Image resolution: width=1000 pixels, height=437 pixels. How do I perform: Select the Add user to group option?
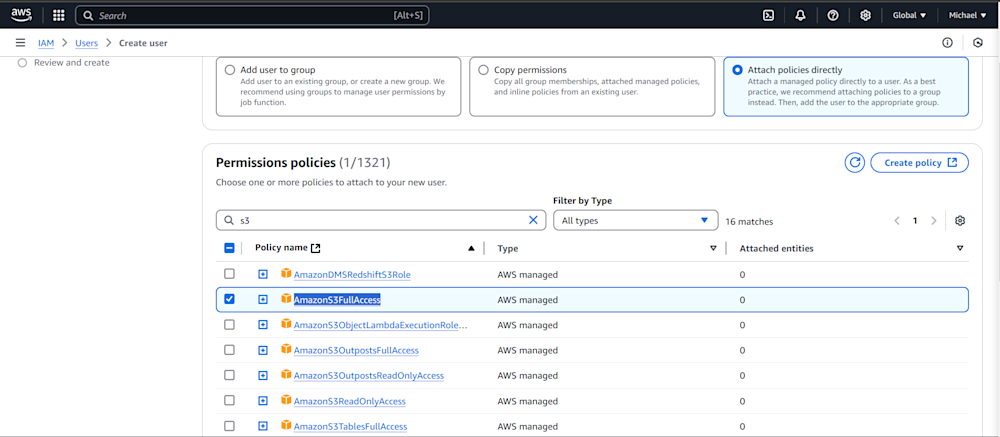click(x=230, y=70)
